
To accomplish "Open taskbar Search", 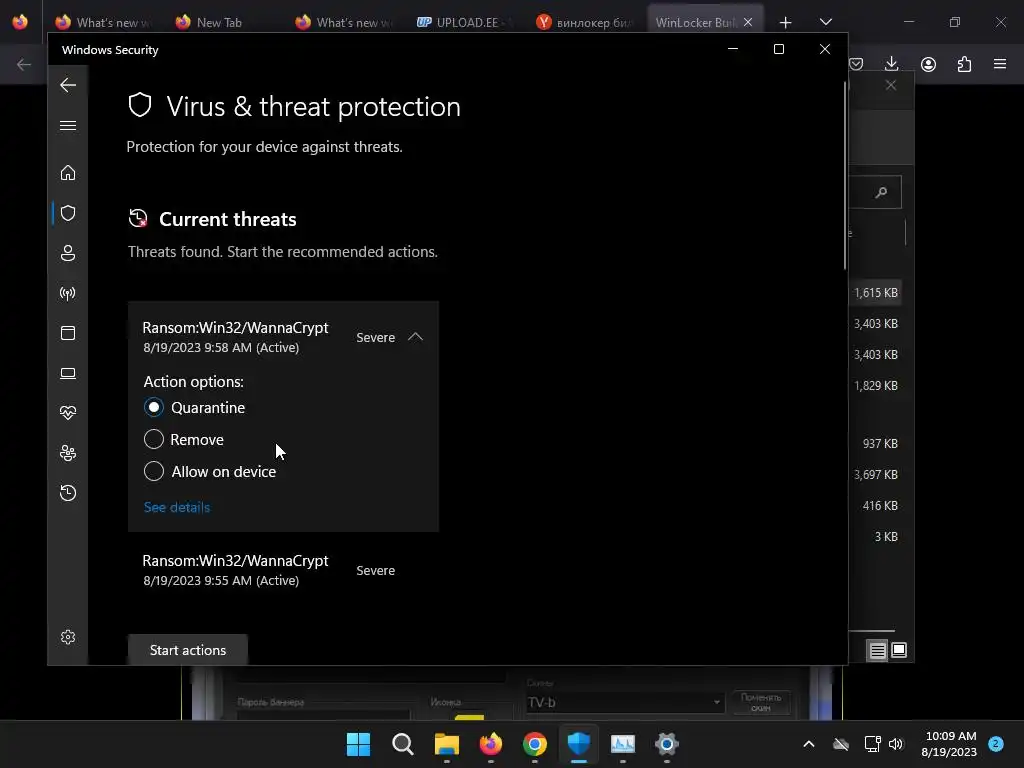I will click(402, 744).
